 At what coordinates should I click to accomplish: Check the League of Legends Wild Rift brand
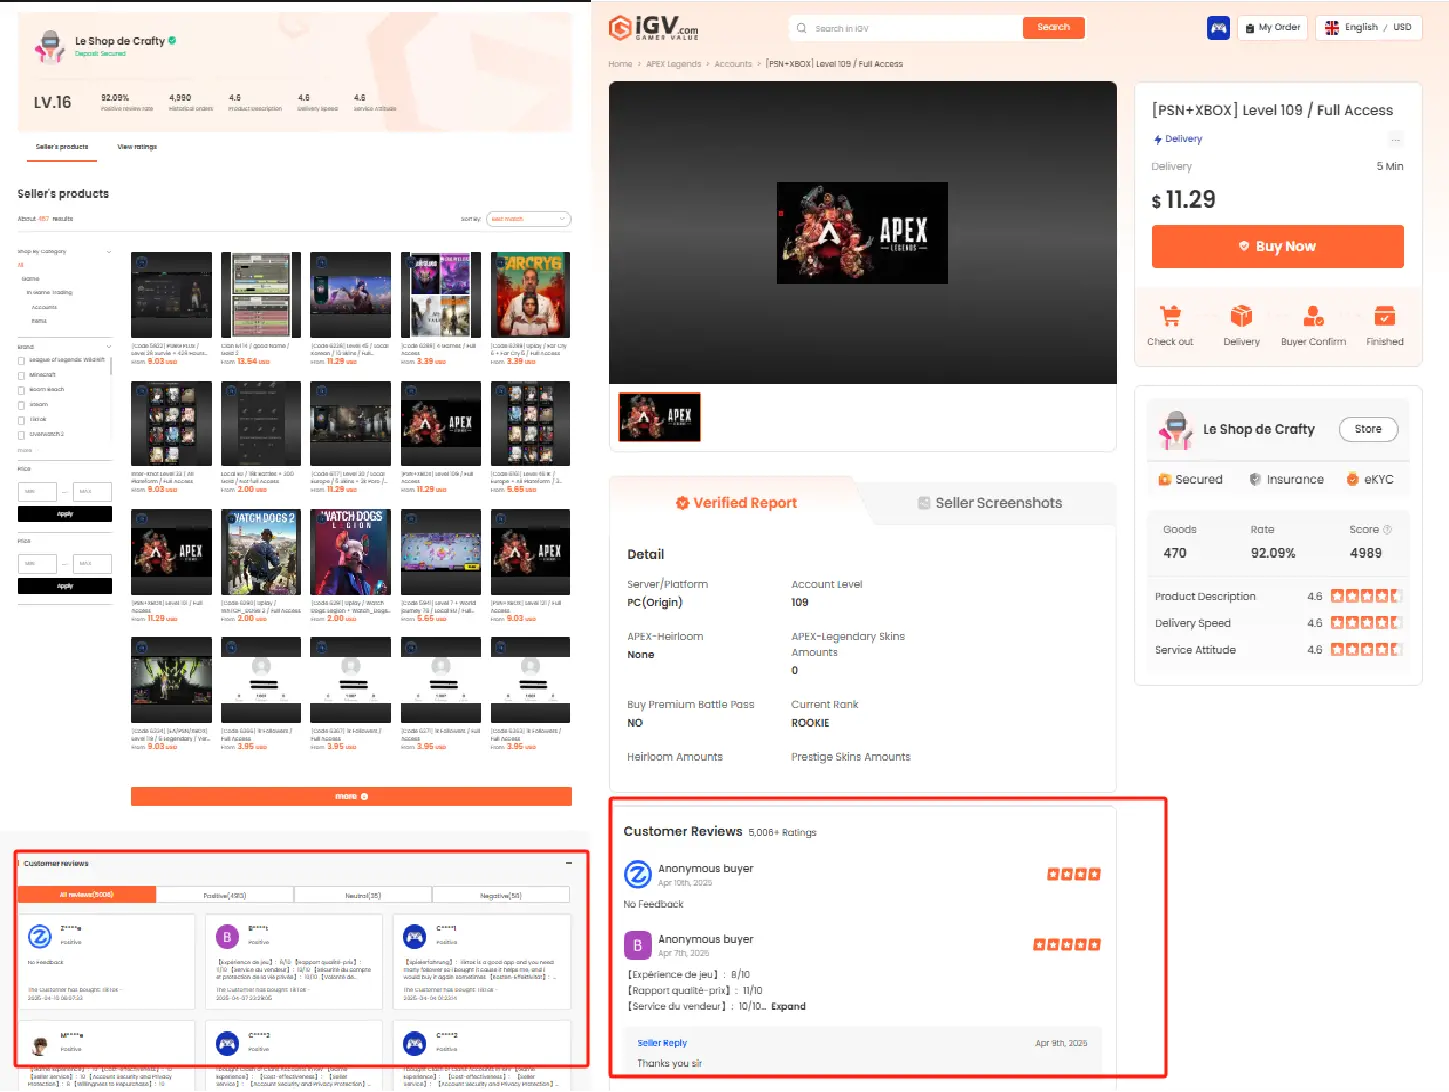(x=21, y=361)
